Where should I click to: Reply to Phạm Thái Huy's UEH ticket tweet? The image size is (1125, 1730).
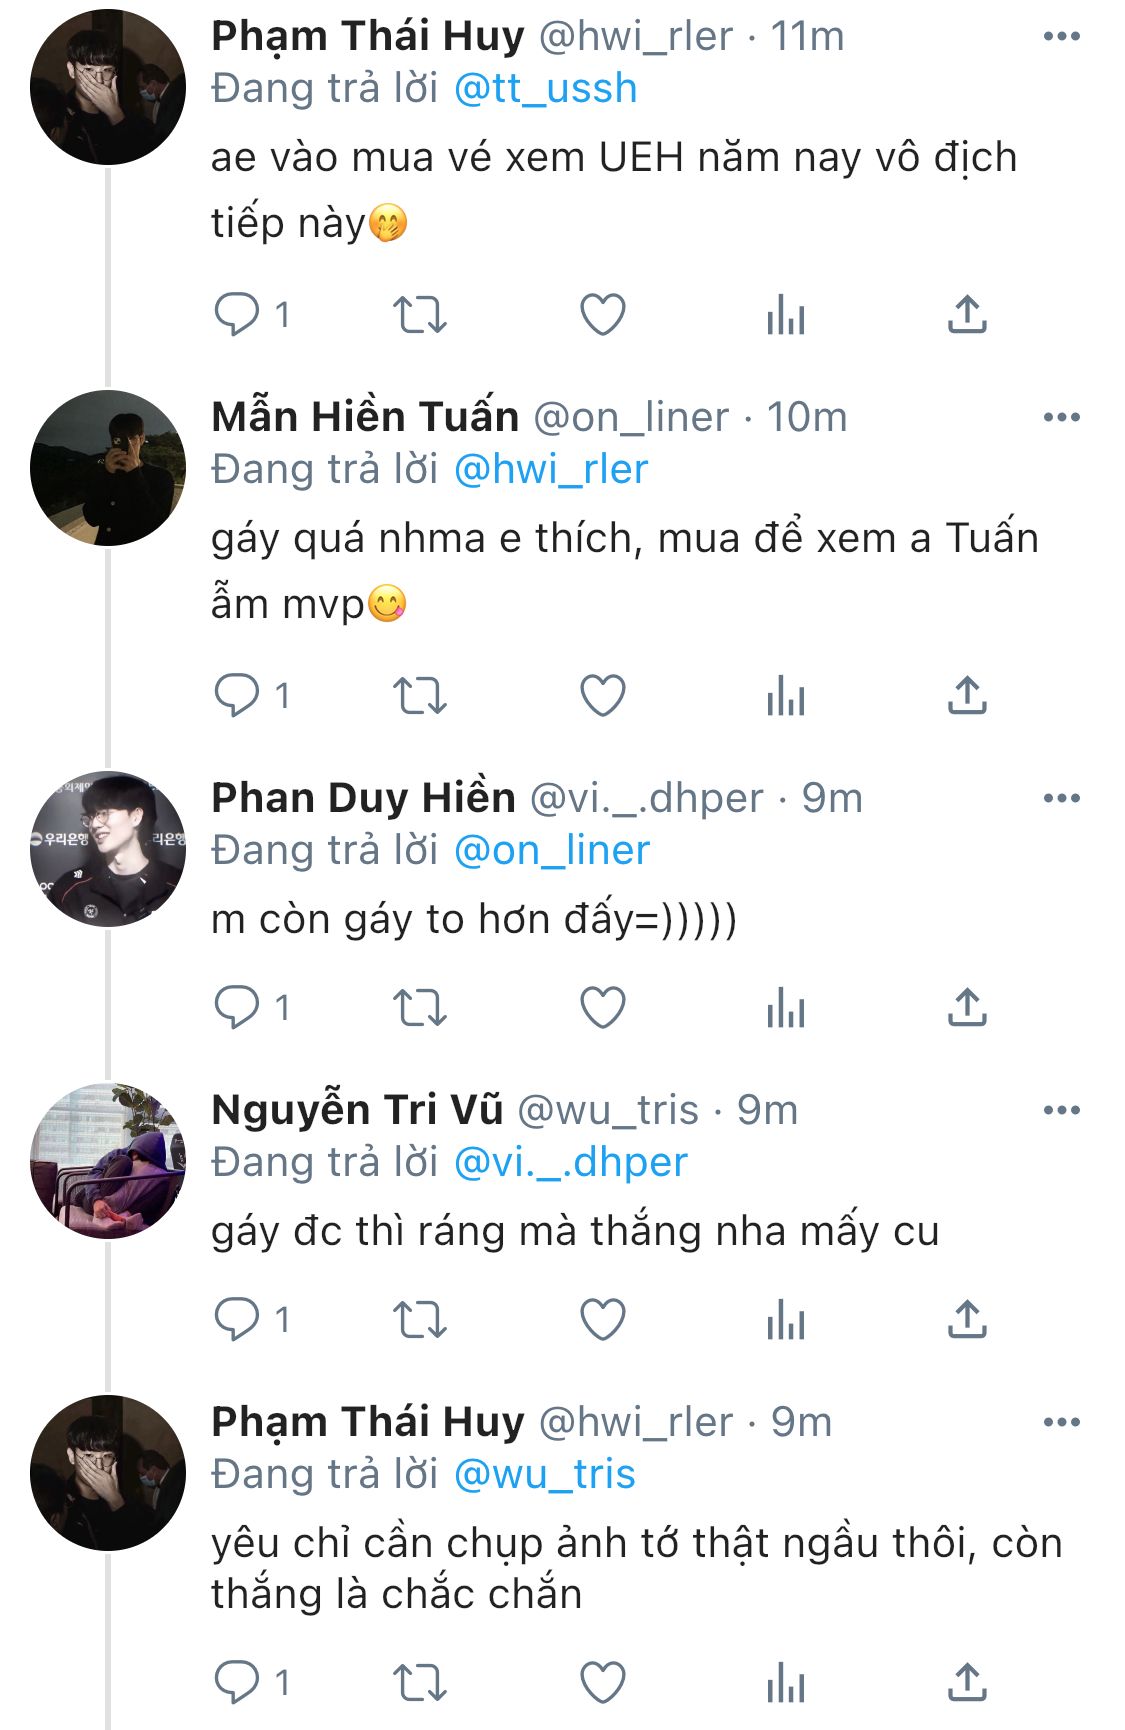click(x=238, y=315)
